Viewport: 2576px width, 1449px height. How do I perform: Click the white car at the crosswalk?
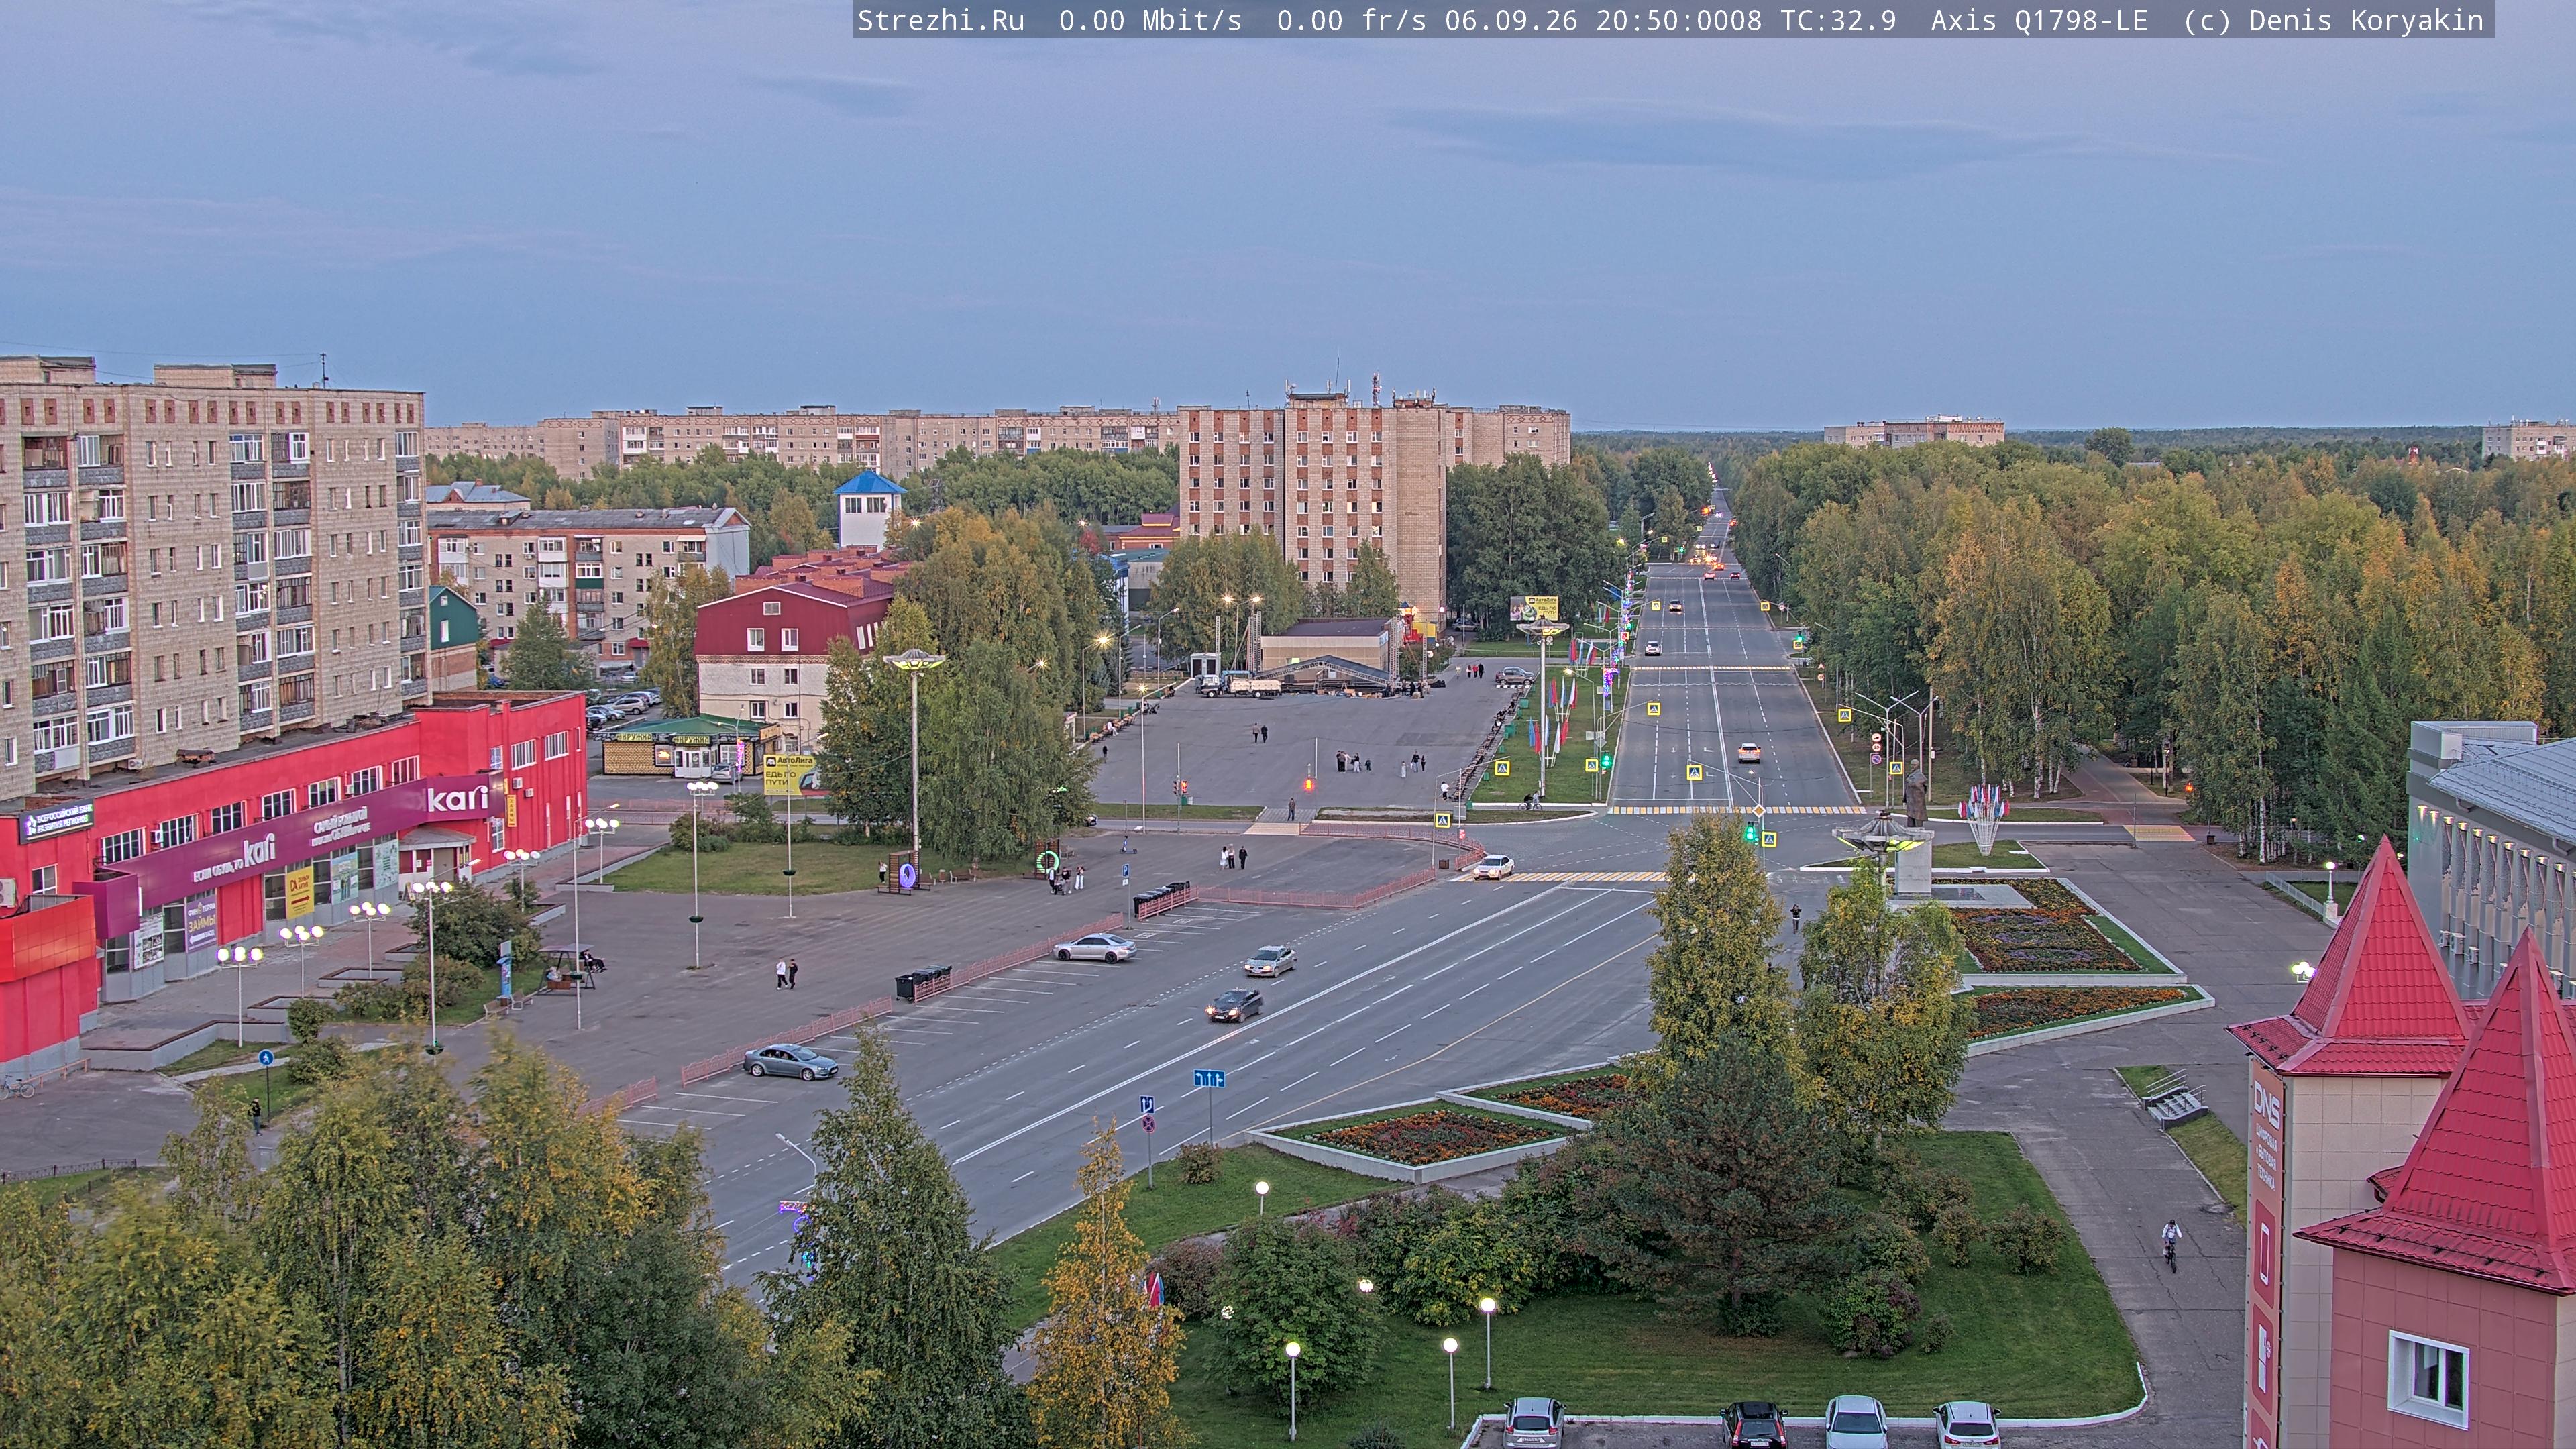point(1493,866)
